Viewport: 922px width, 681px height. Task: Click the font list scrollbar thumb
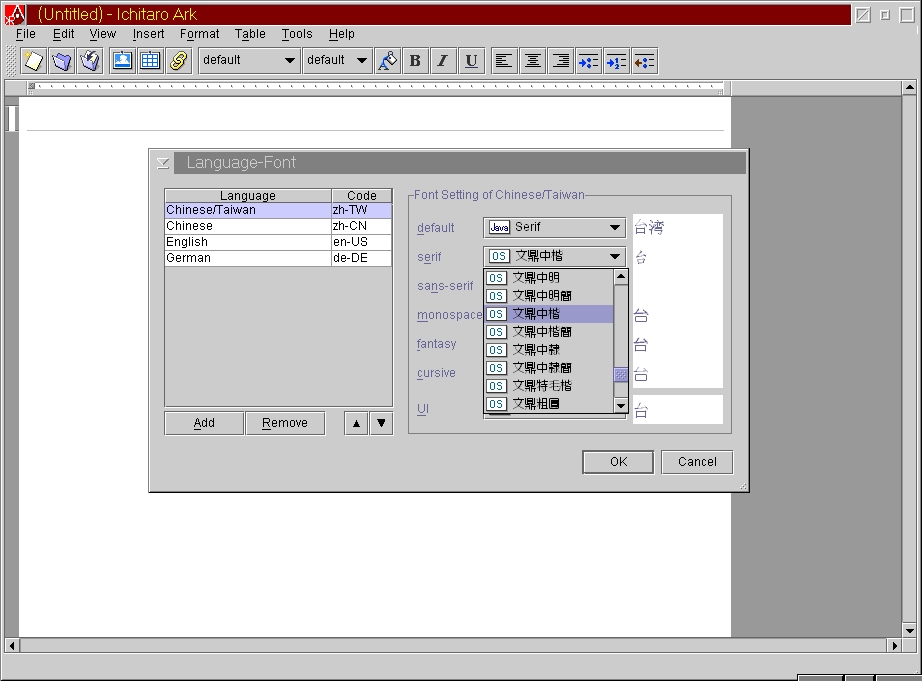(621, 375)
